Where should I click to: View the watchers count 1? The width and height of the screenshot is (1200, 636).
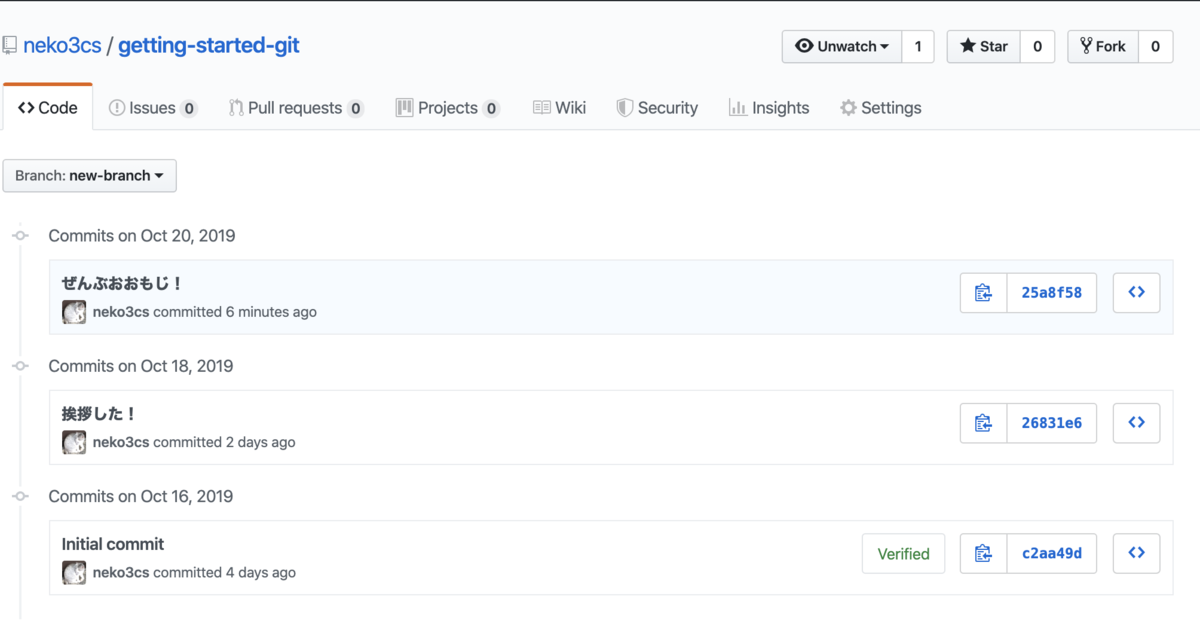click(918, 46)
